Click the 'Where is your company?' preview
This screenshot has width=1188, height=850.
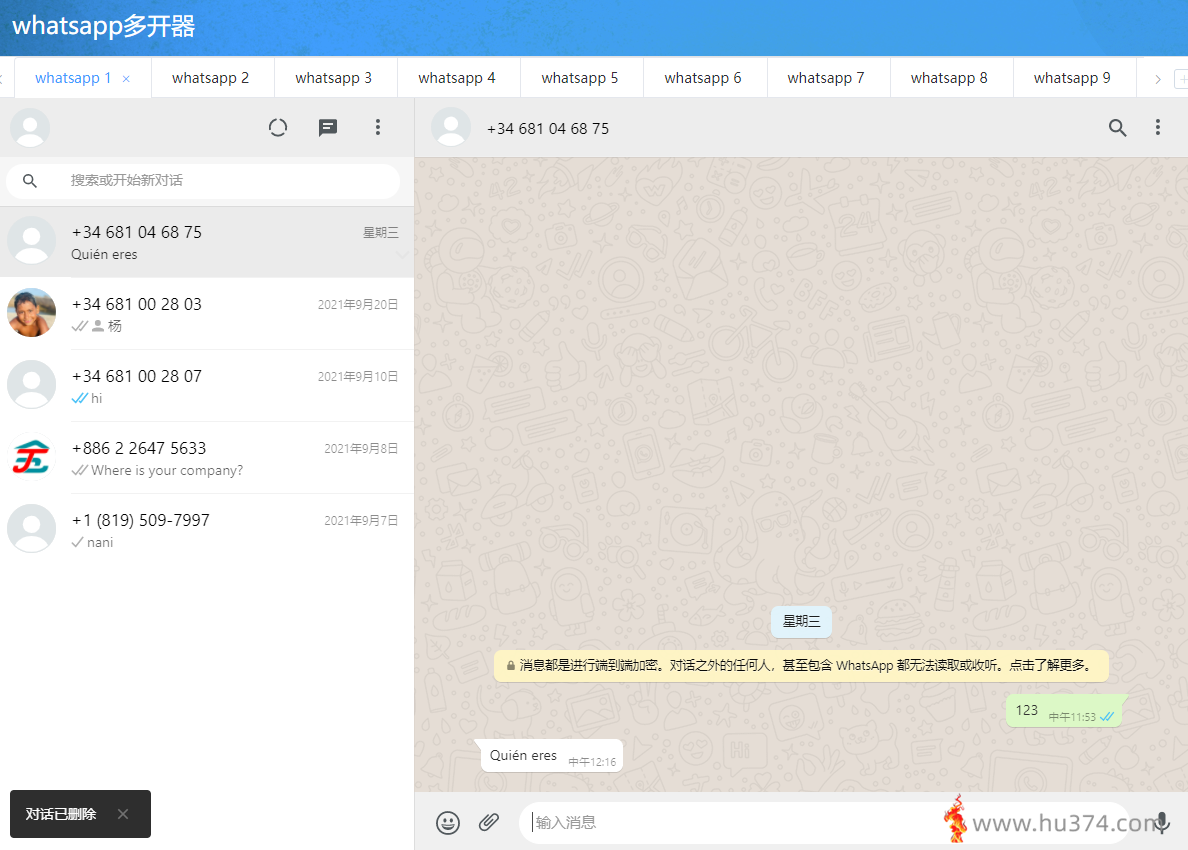click(167, 470)
